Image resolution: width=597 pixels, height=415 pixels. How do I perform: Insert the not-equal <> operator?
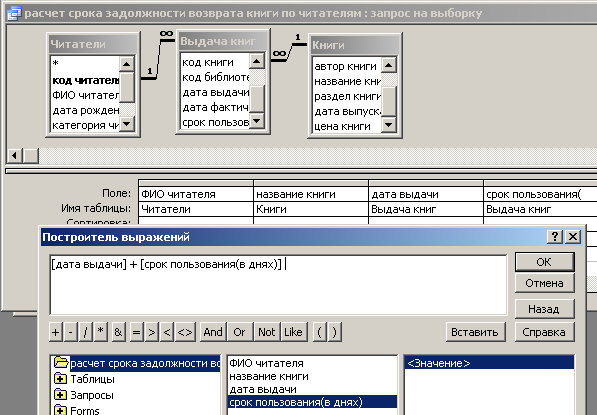[185, 332]
